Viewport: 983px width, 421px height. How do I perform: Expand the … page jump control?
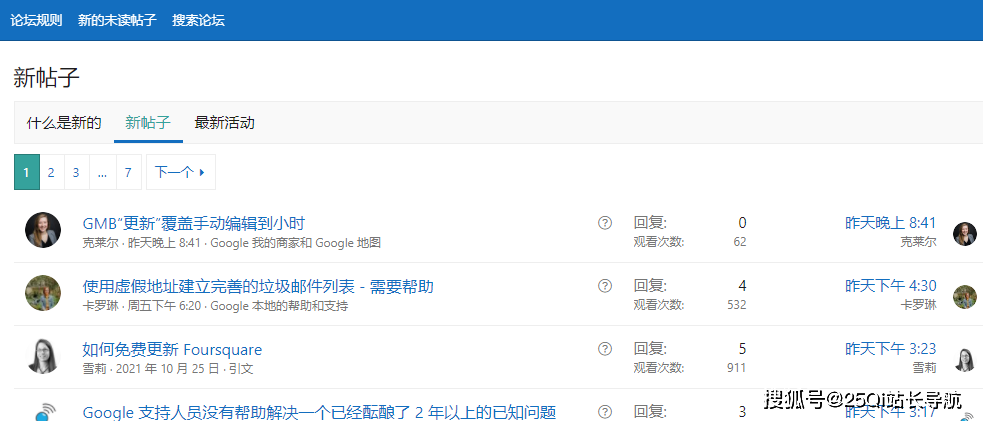point(102,172)
